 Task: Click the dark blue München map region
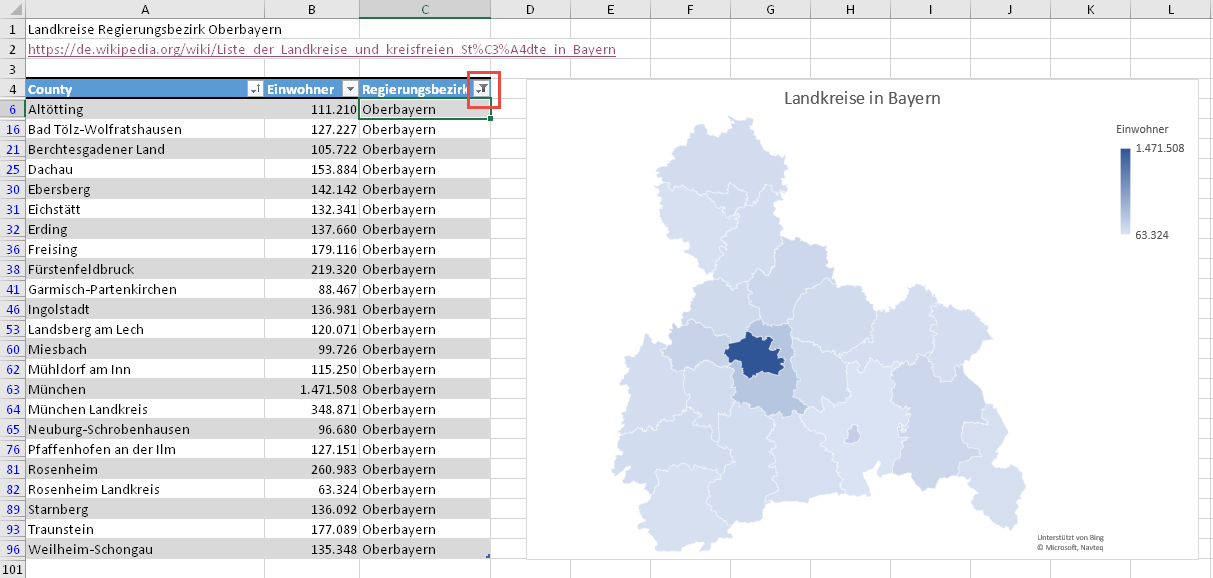click(x=757, y=354)
